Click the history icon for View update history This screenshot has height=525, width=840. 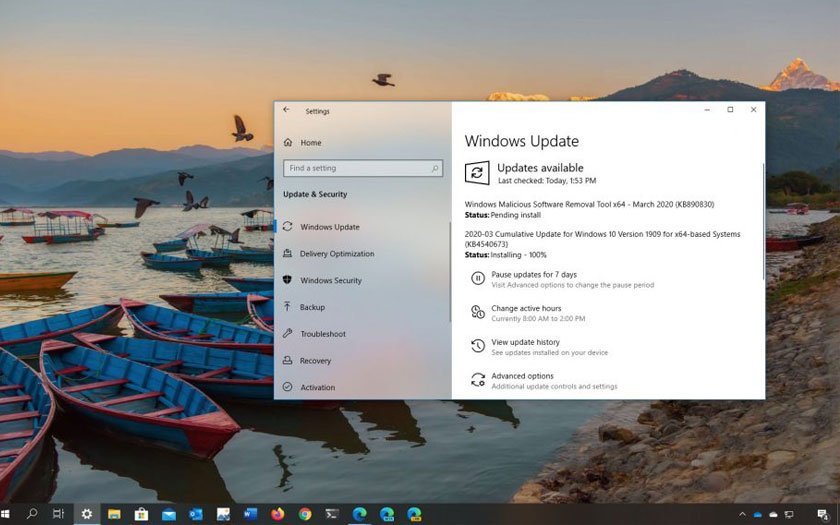pyautogui.click(x=477, y=346)
